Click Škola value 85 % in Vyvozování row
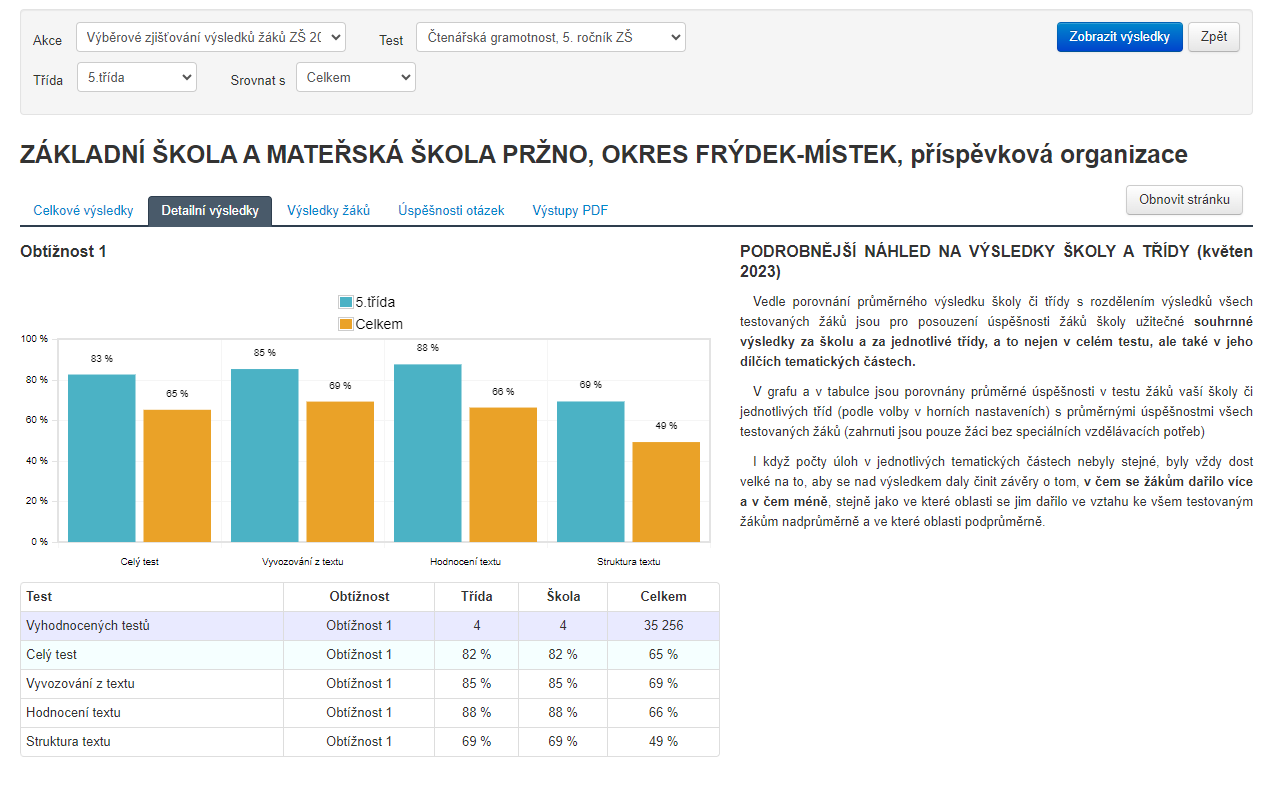Viewport: 1261px width, 785px height. (563, 684)
